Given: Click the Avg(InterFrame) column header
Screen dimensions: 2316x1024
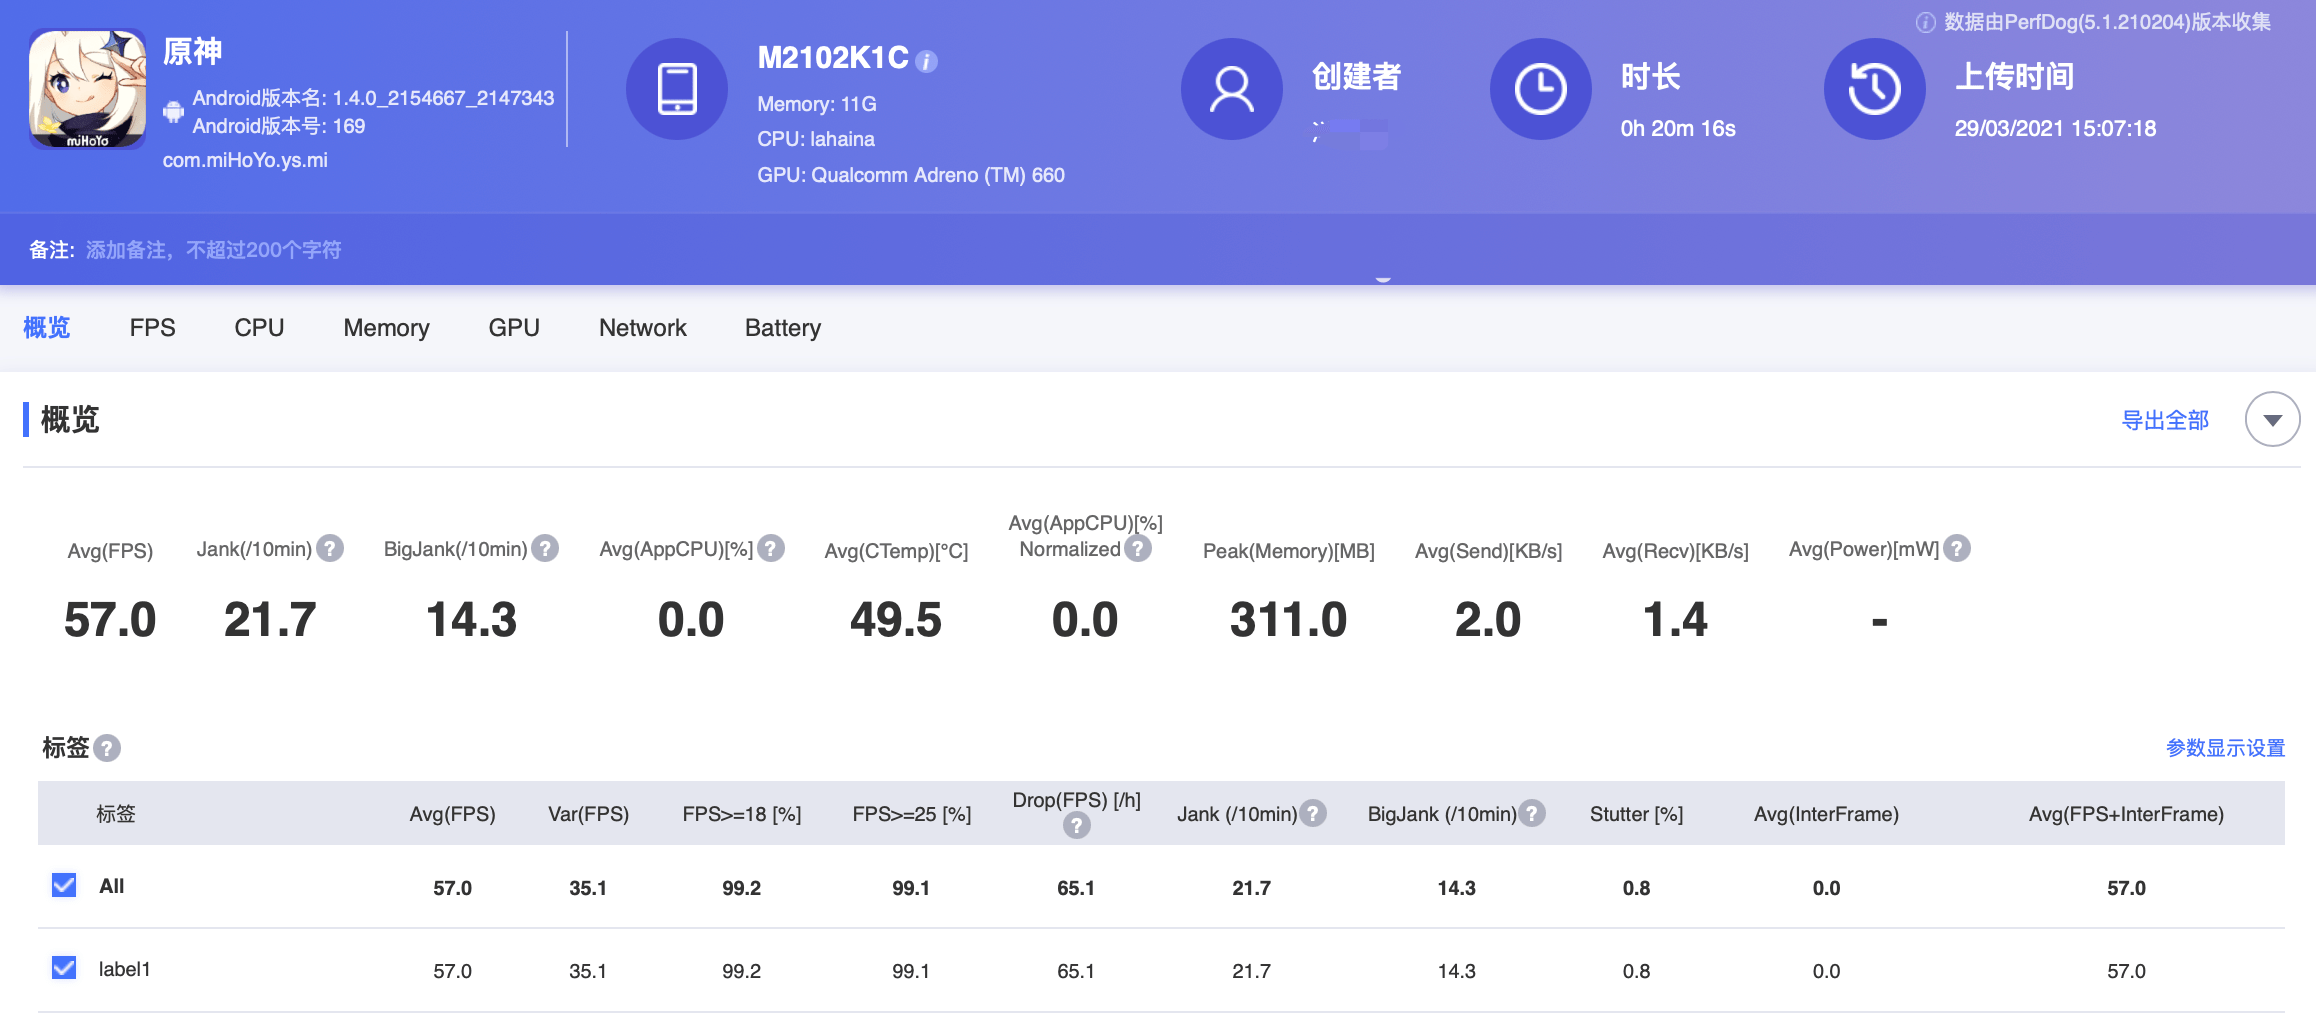Looking at the screenshot, I should (x=1826, y=814).
